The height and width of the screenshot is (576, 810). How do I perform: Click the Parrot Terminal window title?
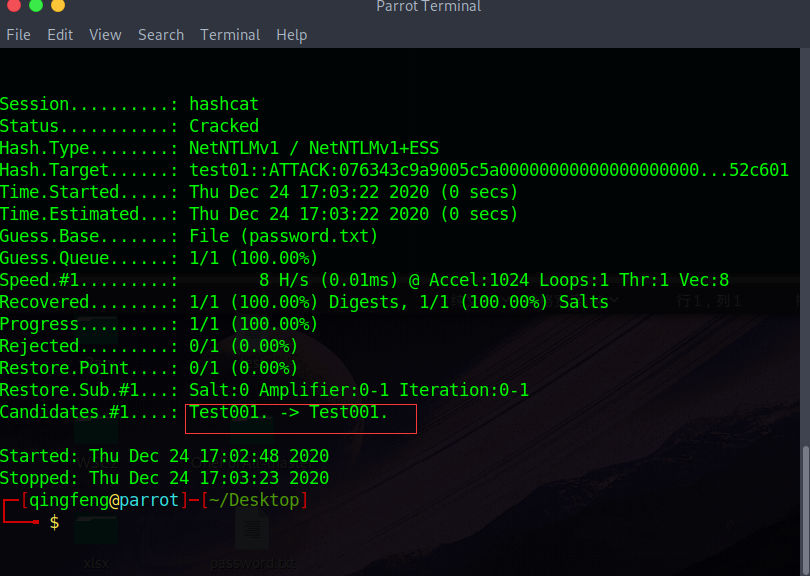(428, 7)
